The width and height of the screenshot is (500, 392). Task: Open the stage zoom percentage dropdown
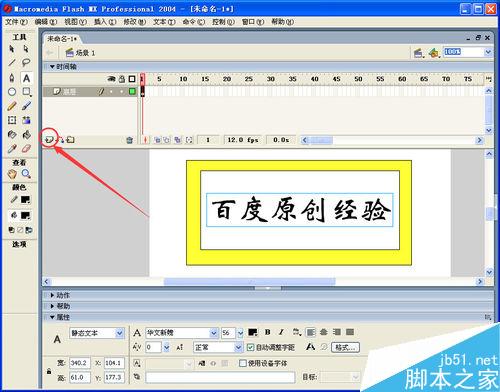point(488,52)
